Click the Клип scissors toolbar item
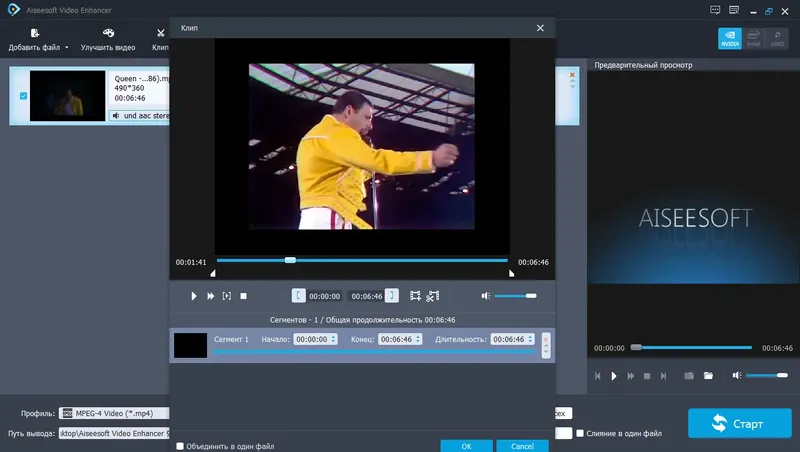The width and height of the screenshot is (800, 452). [x=160, y=40]
